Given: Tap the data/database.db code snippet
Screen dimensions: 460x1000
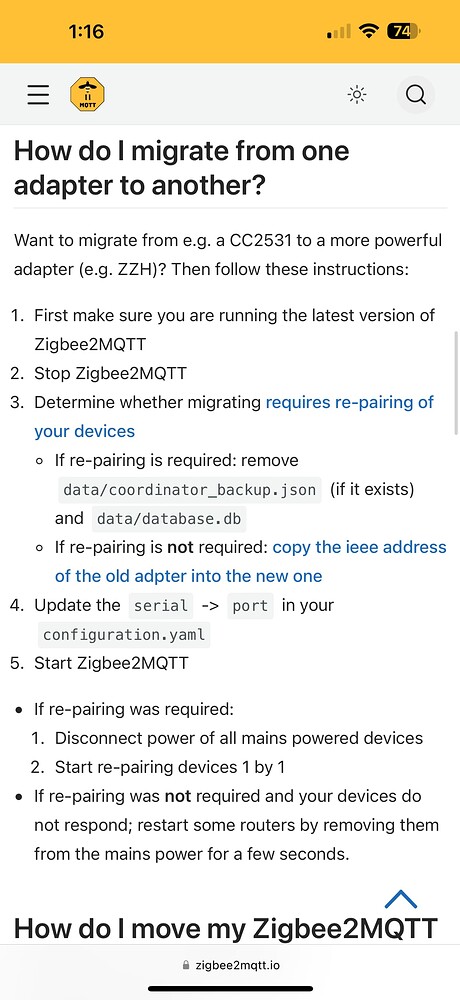Looking at the screenshot, I should [x=169, y=519].
